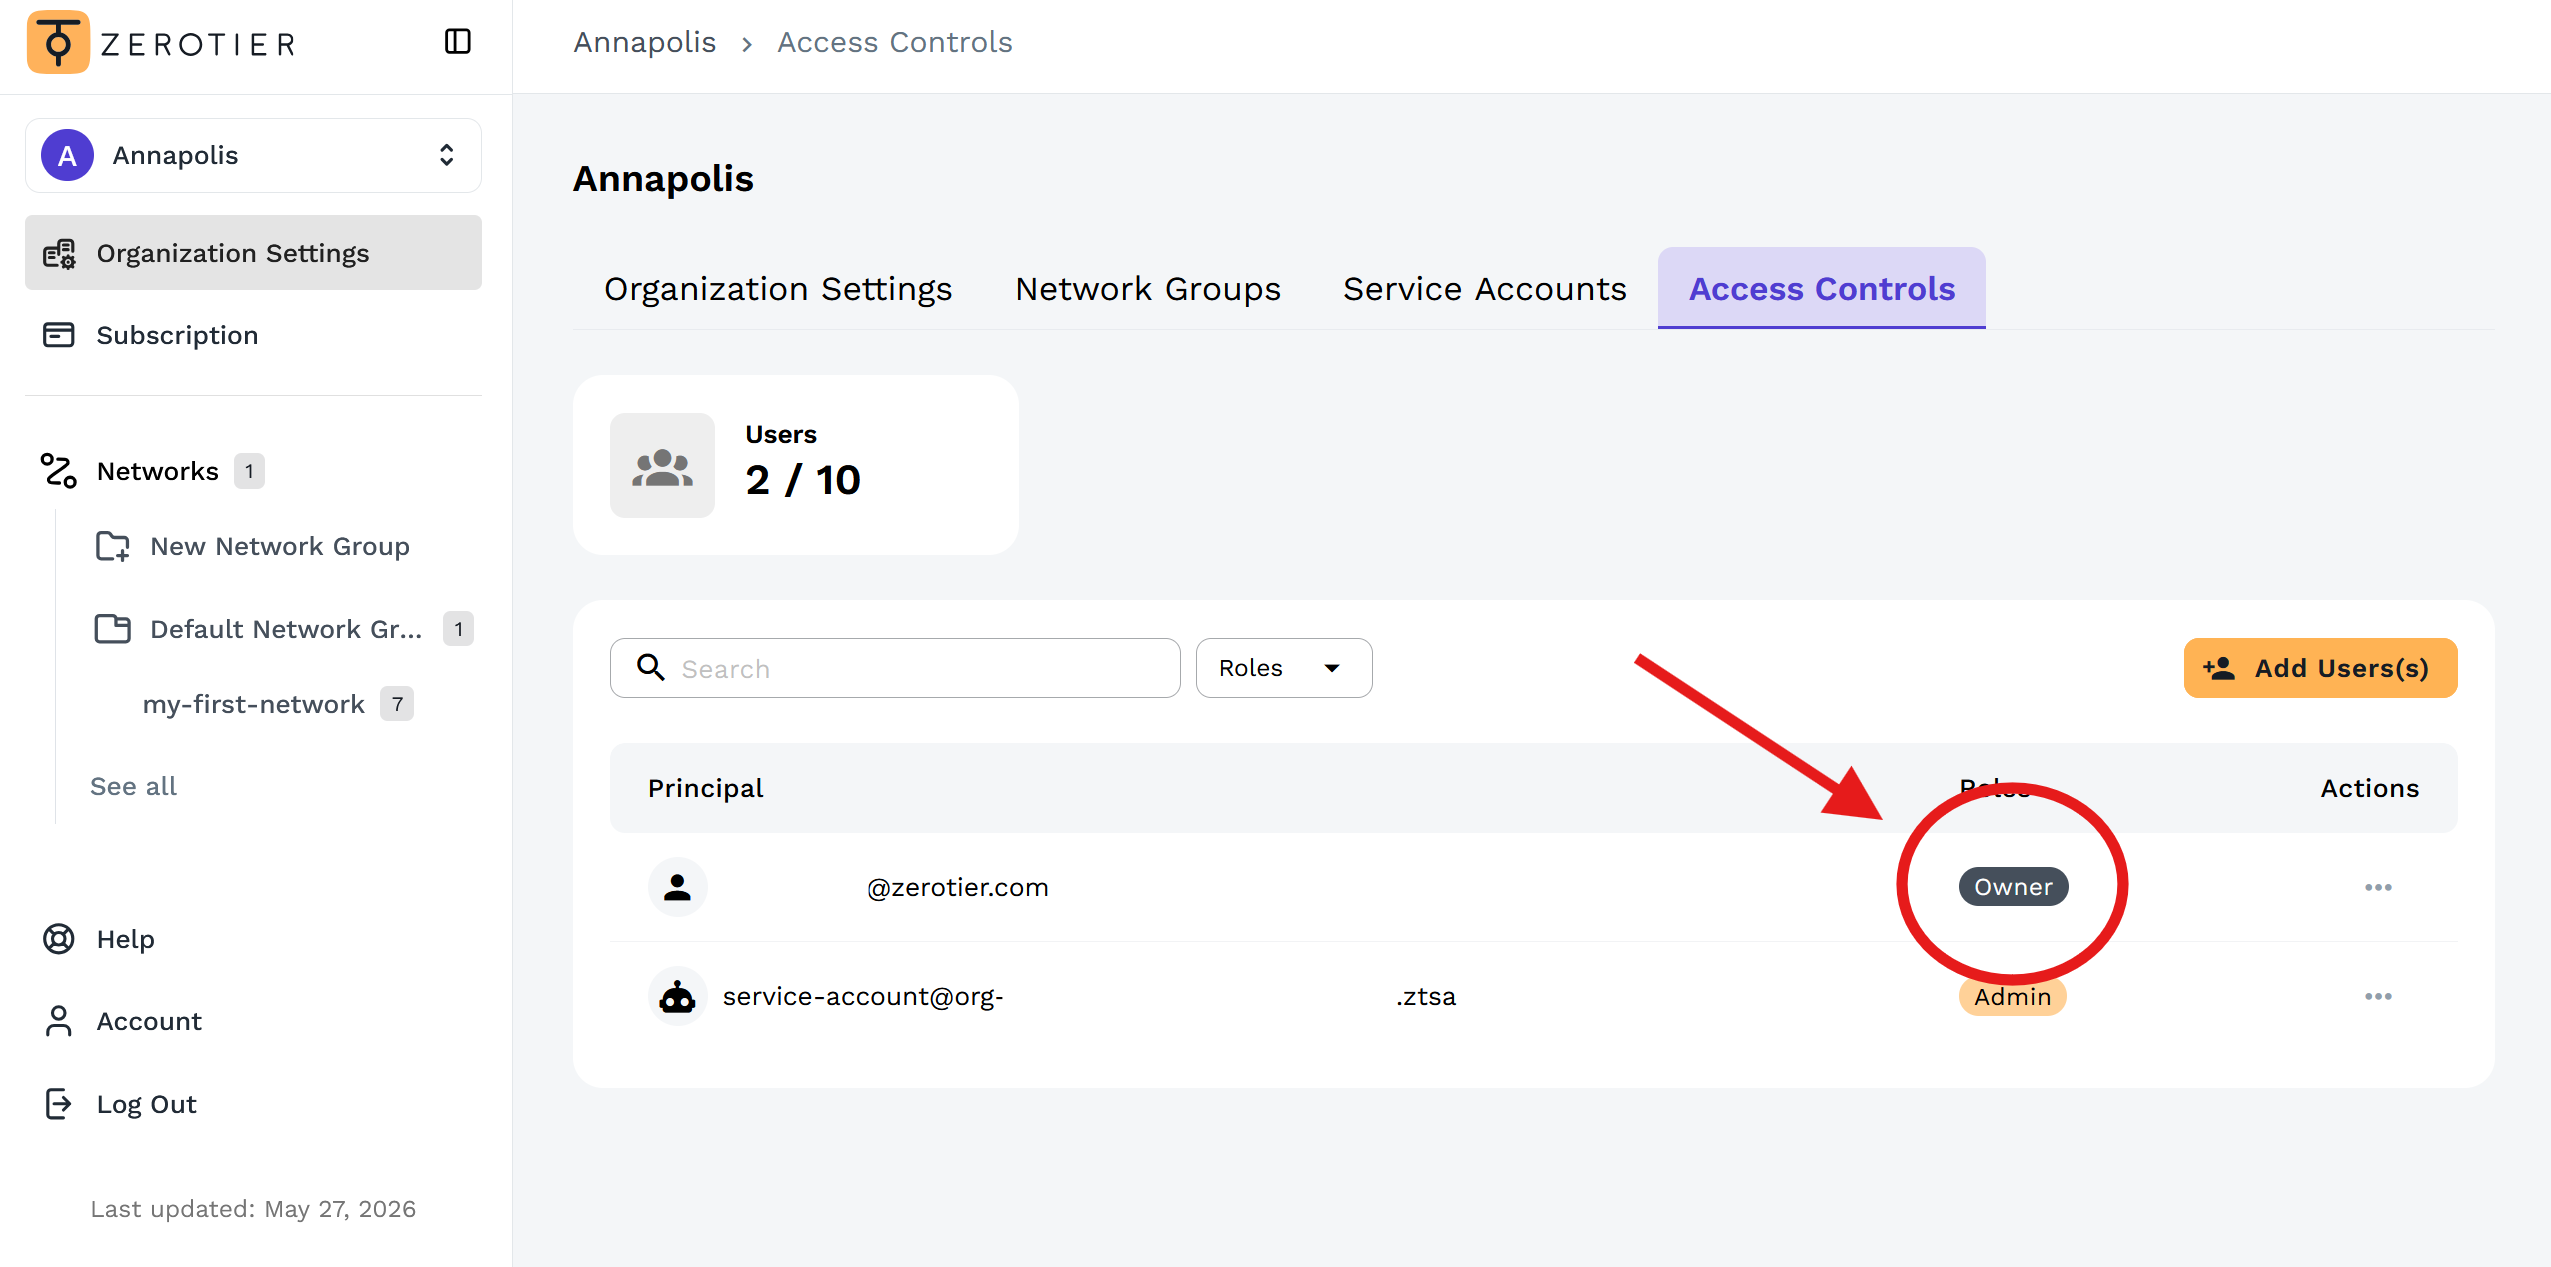This screenshot has height=1267, width=2551.
Task: Open the Annapolis organization switcher
Action: pos(253,155)
